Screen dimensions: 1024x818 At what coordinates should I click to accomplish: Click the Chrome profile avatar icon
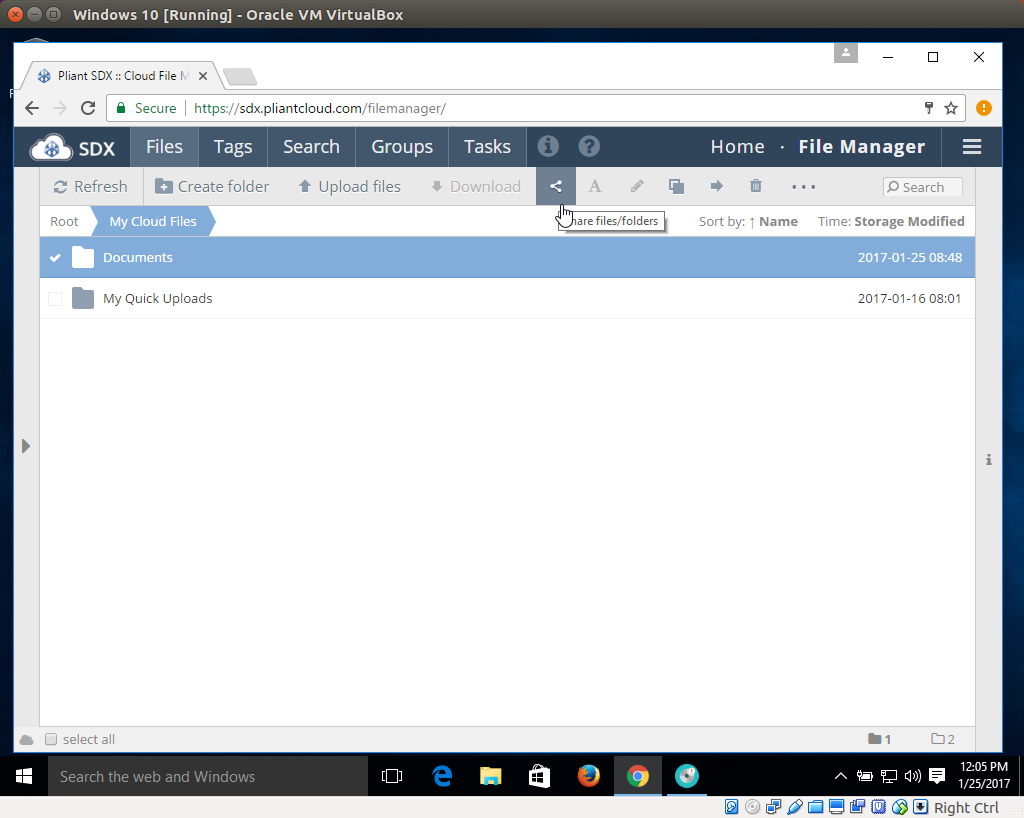point(846,53)
